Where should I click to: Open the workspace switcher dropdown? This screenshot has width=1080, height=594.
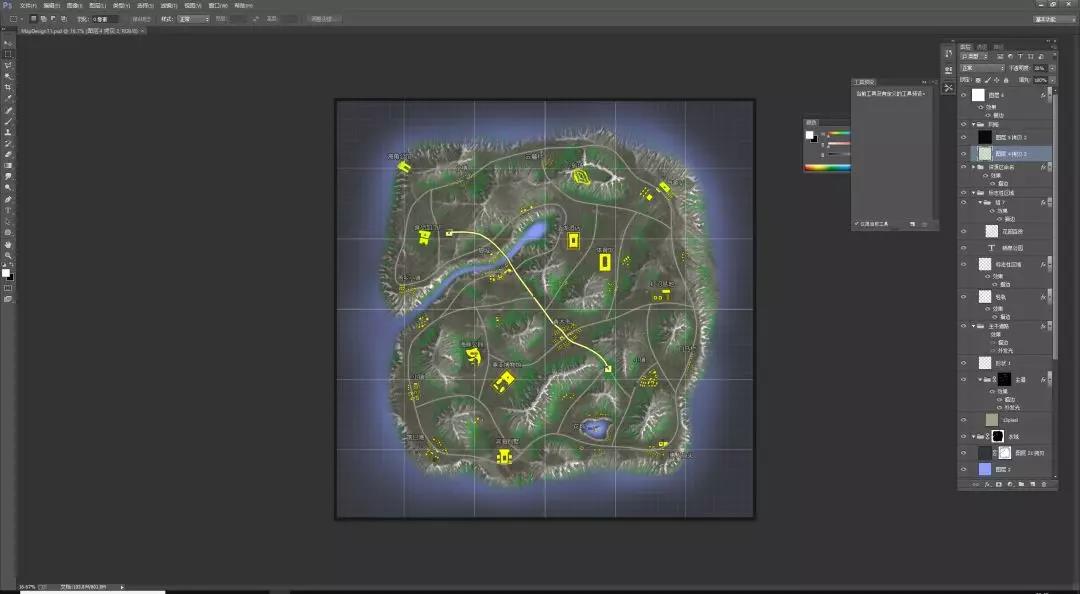(x=1055, y=19)
